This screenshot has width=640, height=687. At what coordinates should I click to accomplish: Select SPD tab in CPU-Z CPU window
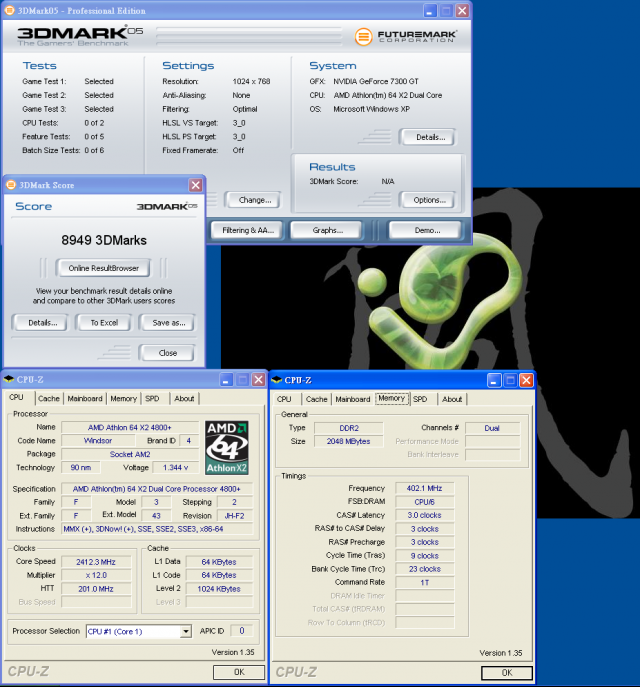[152, 398]
